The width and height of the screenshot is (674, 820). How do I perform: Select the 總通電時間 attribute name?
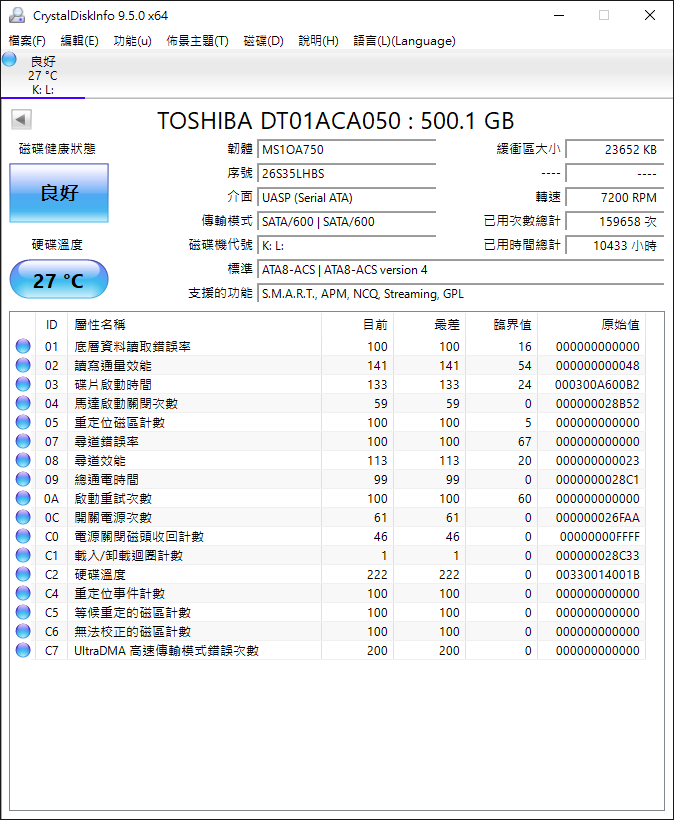[106, 480]
